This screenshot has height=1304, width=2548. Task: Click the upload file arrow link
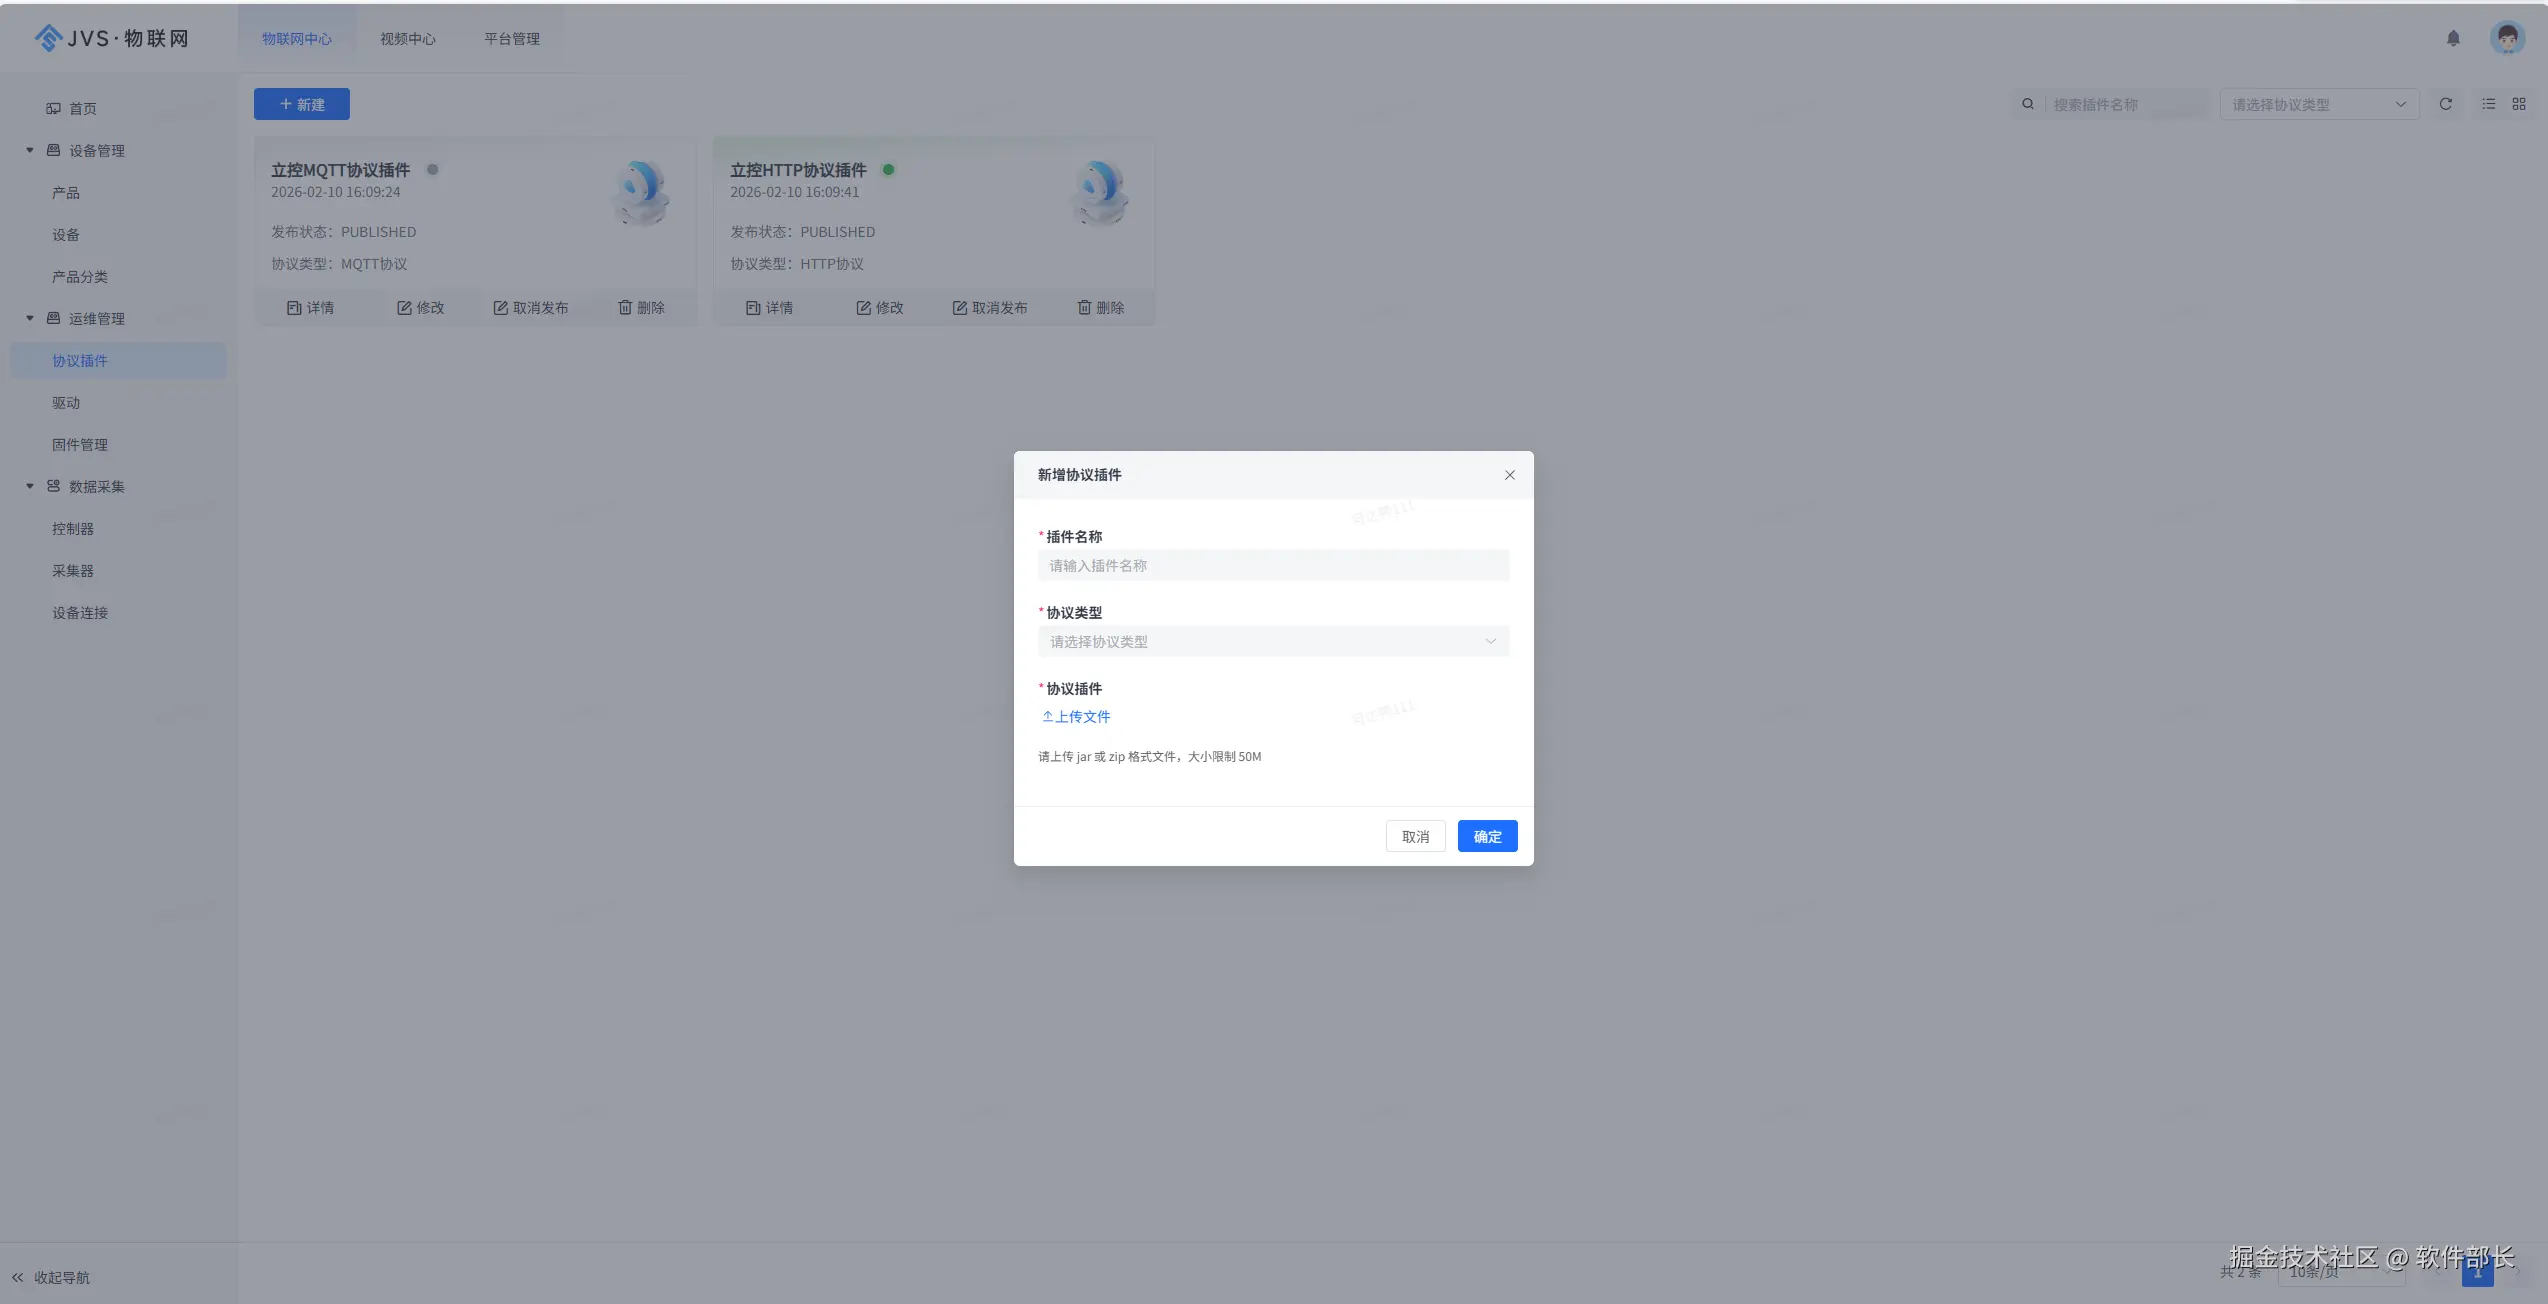click(x=1076, y=717)
